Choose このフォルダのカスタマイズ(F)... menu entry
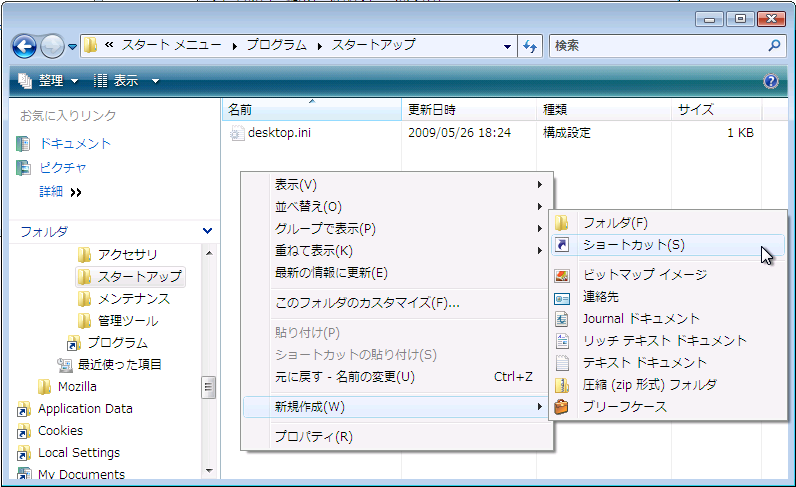The image size is (796, 487). click(x=396, y=303)
